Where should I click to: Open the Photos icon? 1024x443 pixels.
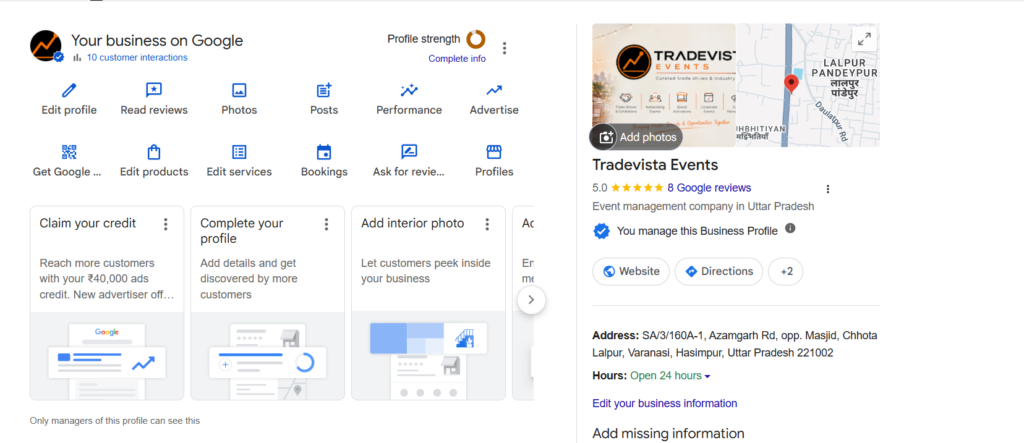239,90
